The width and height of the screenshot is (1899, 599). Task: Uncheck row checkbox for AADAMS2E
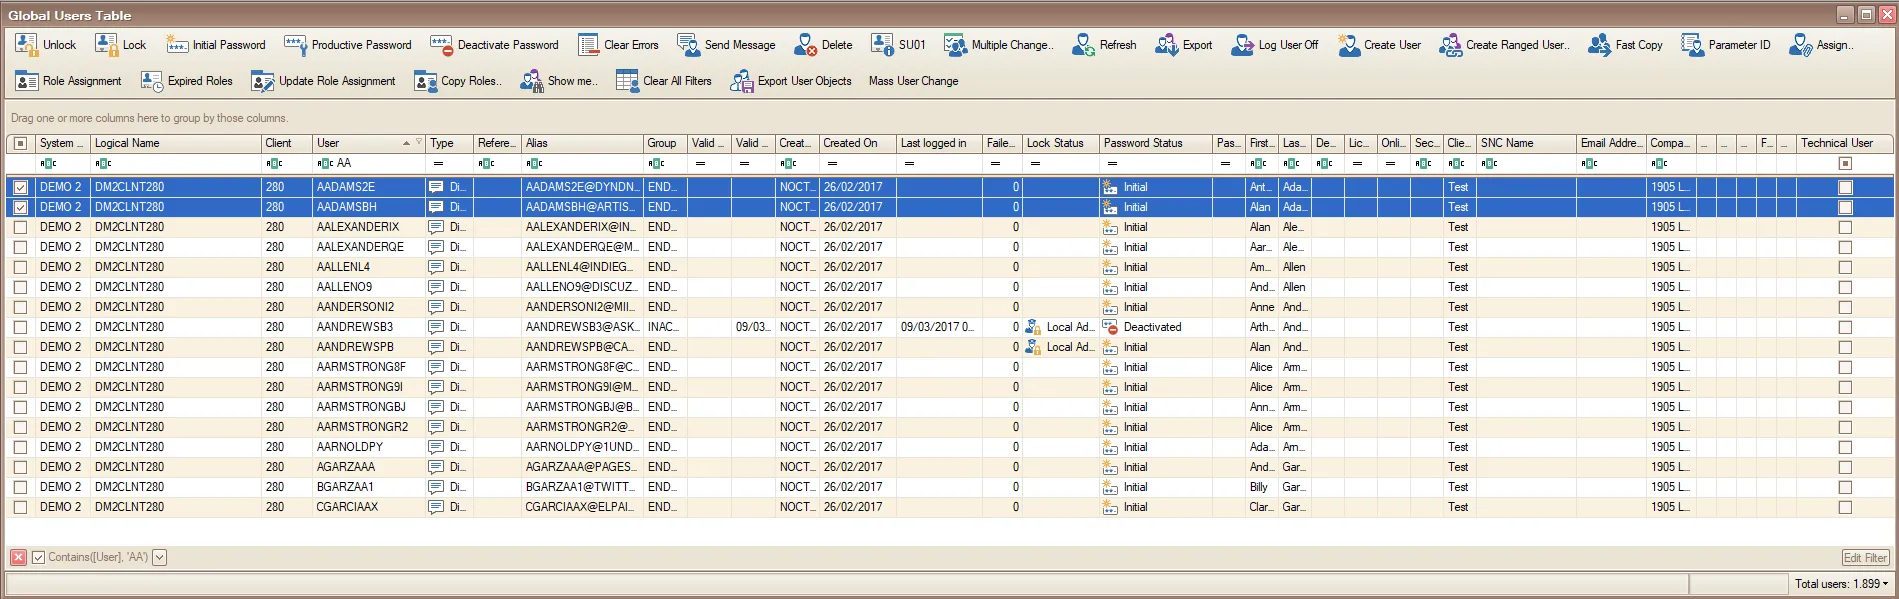point(20,187)
